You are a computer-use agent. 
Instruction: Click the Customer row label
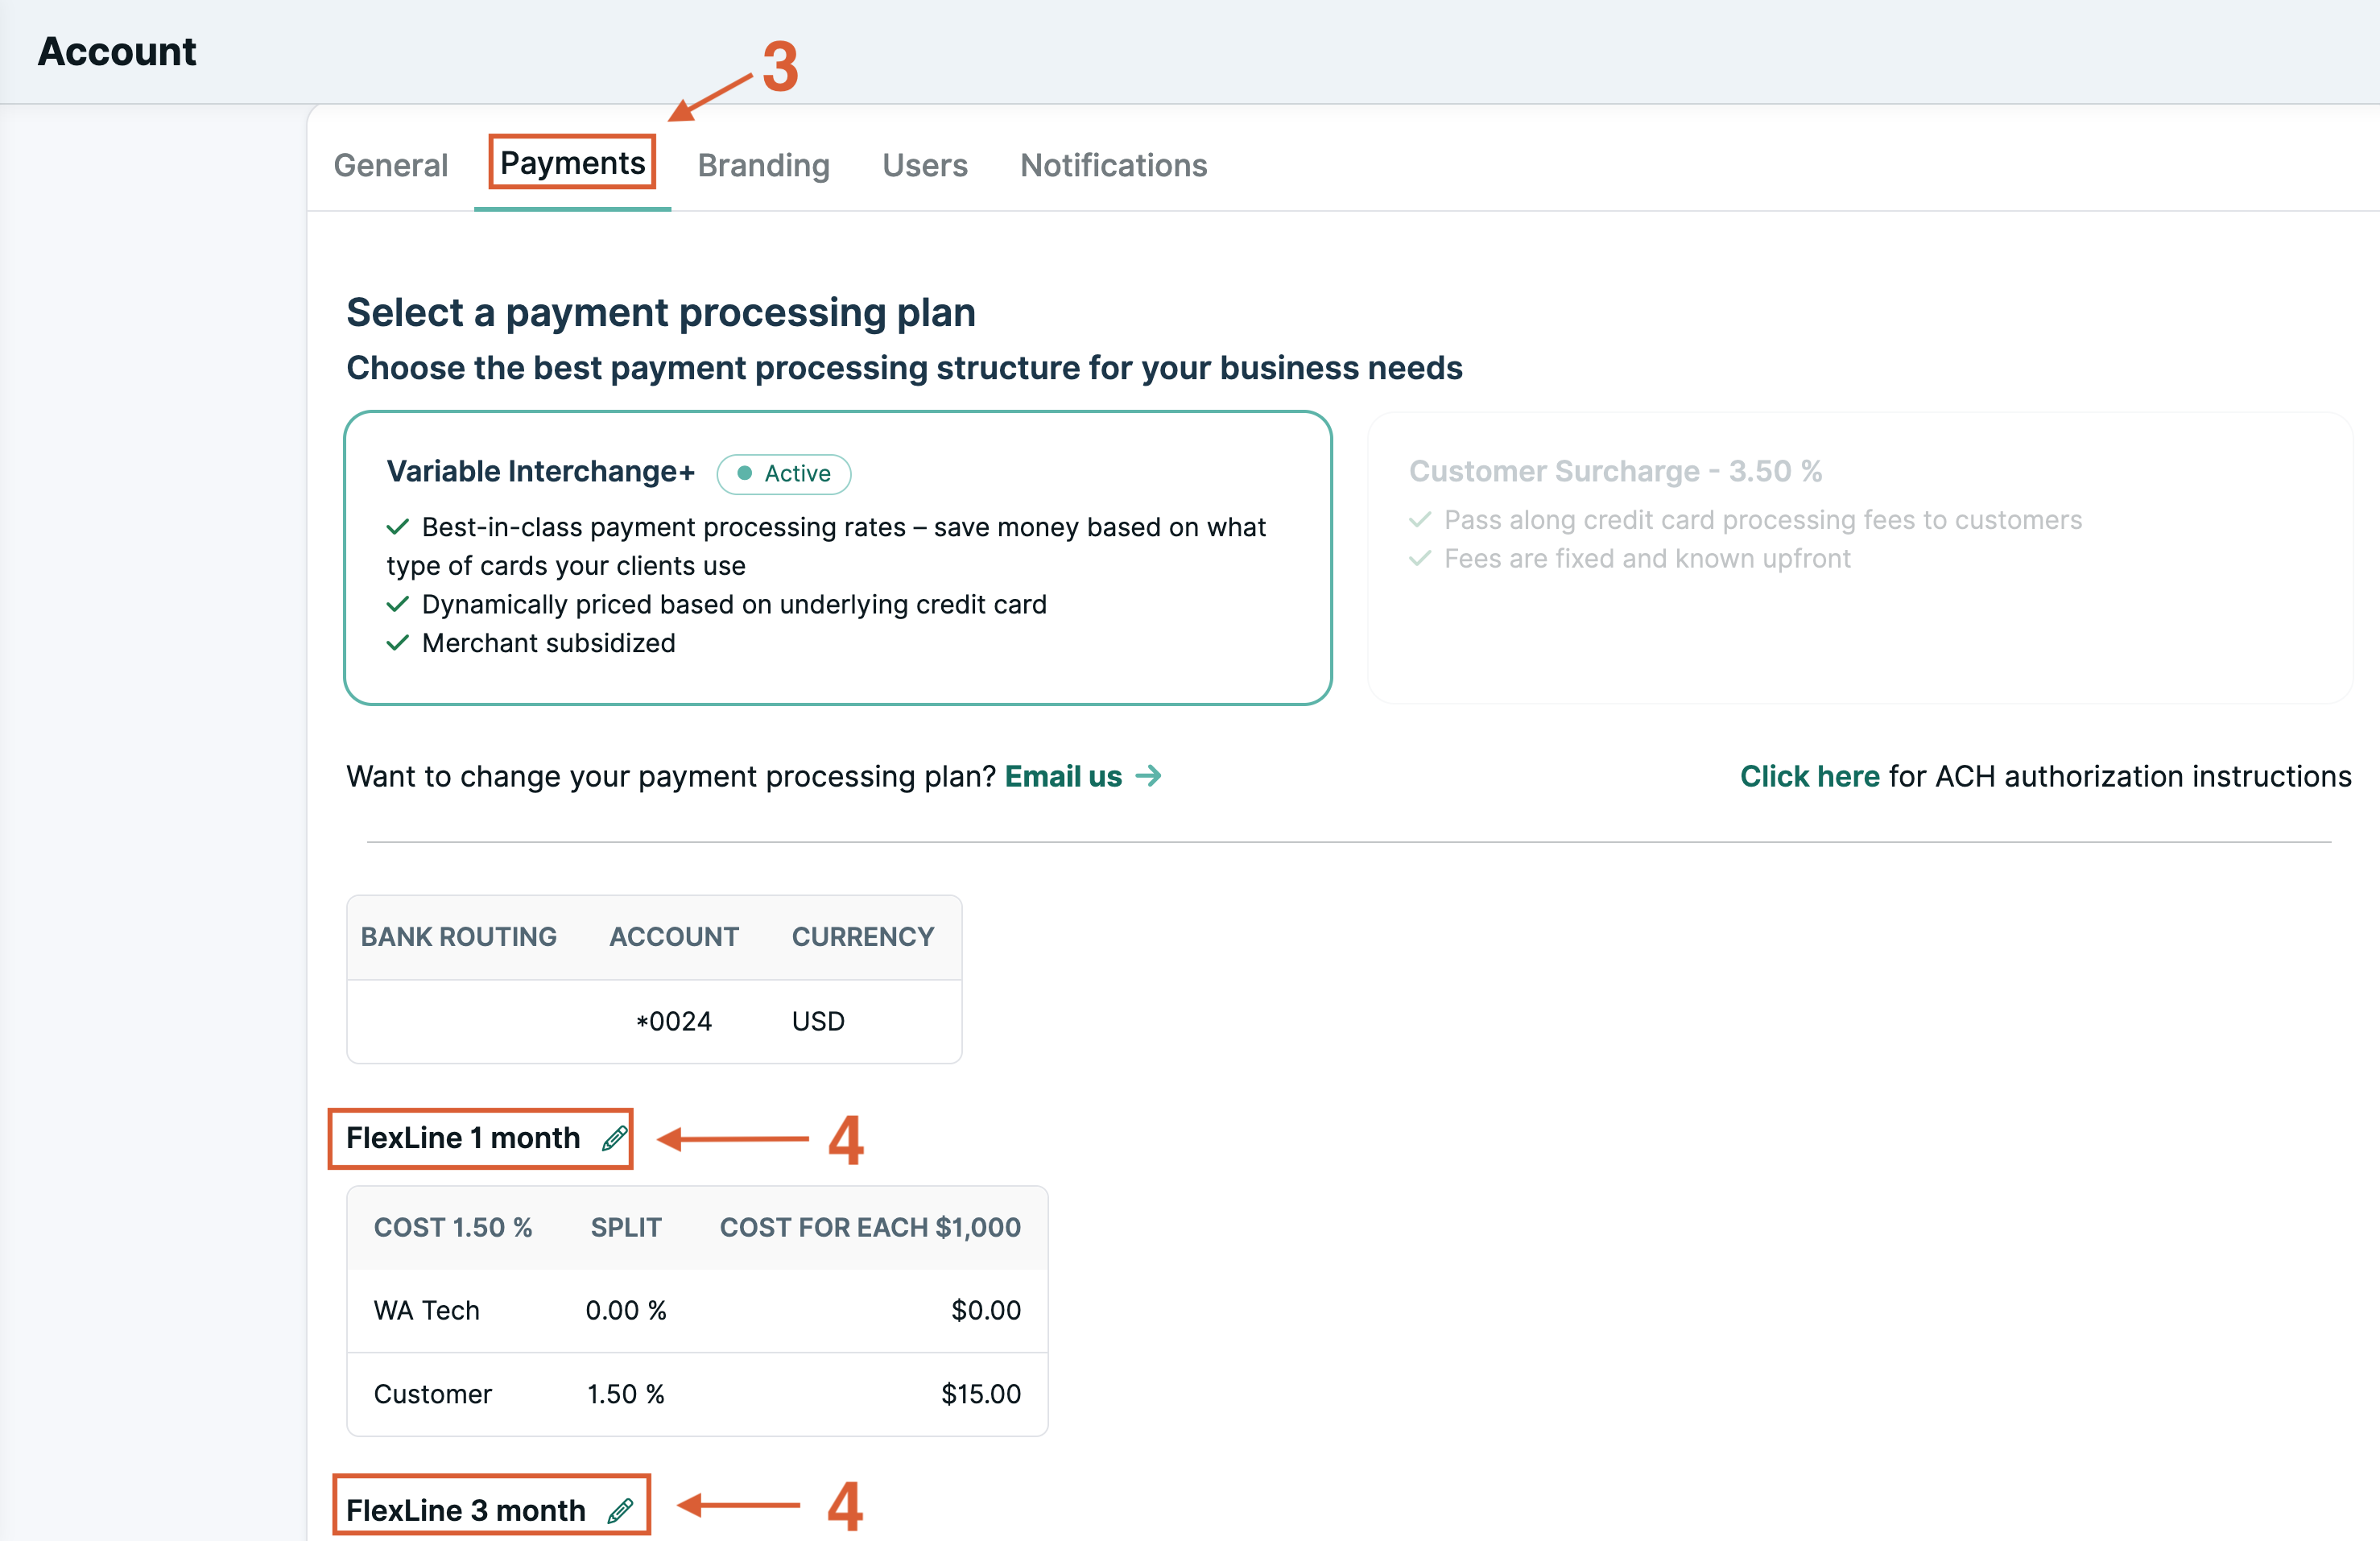433,1394
